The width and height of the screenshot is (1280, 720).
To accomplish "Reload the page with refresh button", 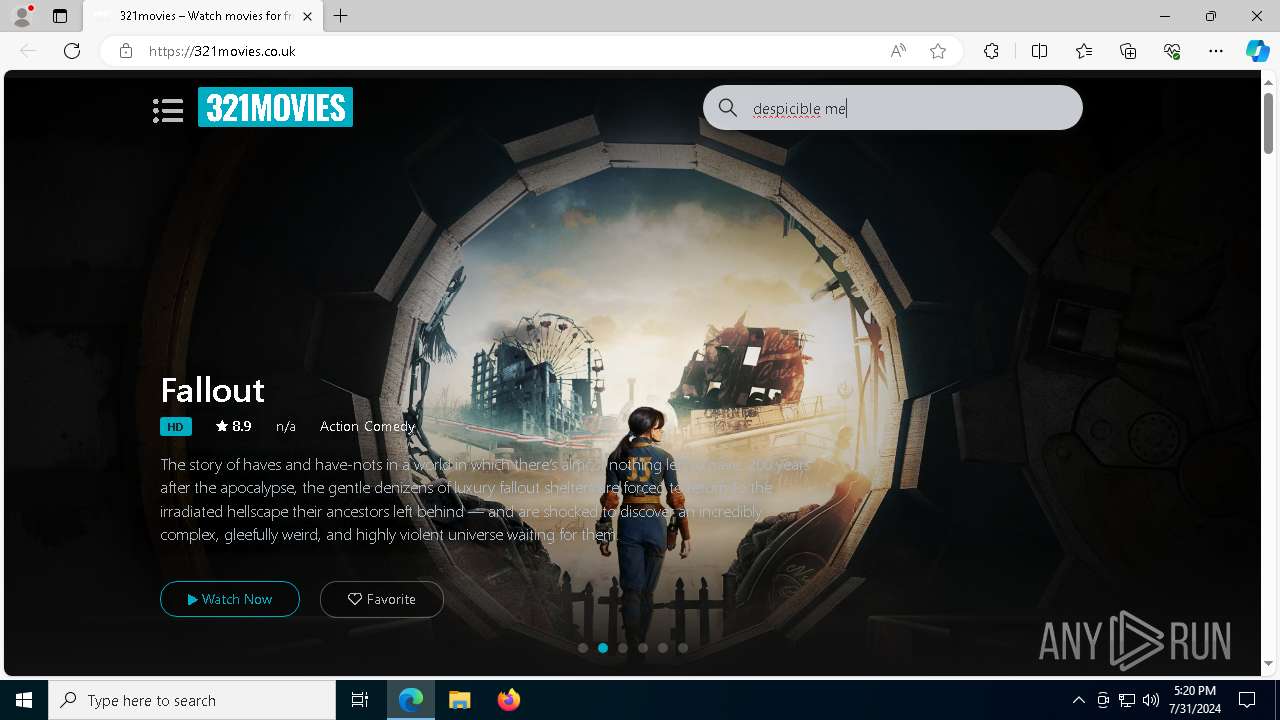I will [72, 51].
